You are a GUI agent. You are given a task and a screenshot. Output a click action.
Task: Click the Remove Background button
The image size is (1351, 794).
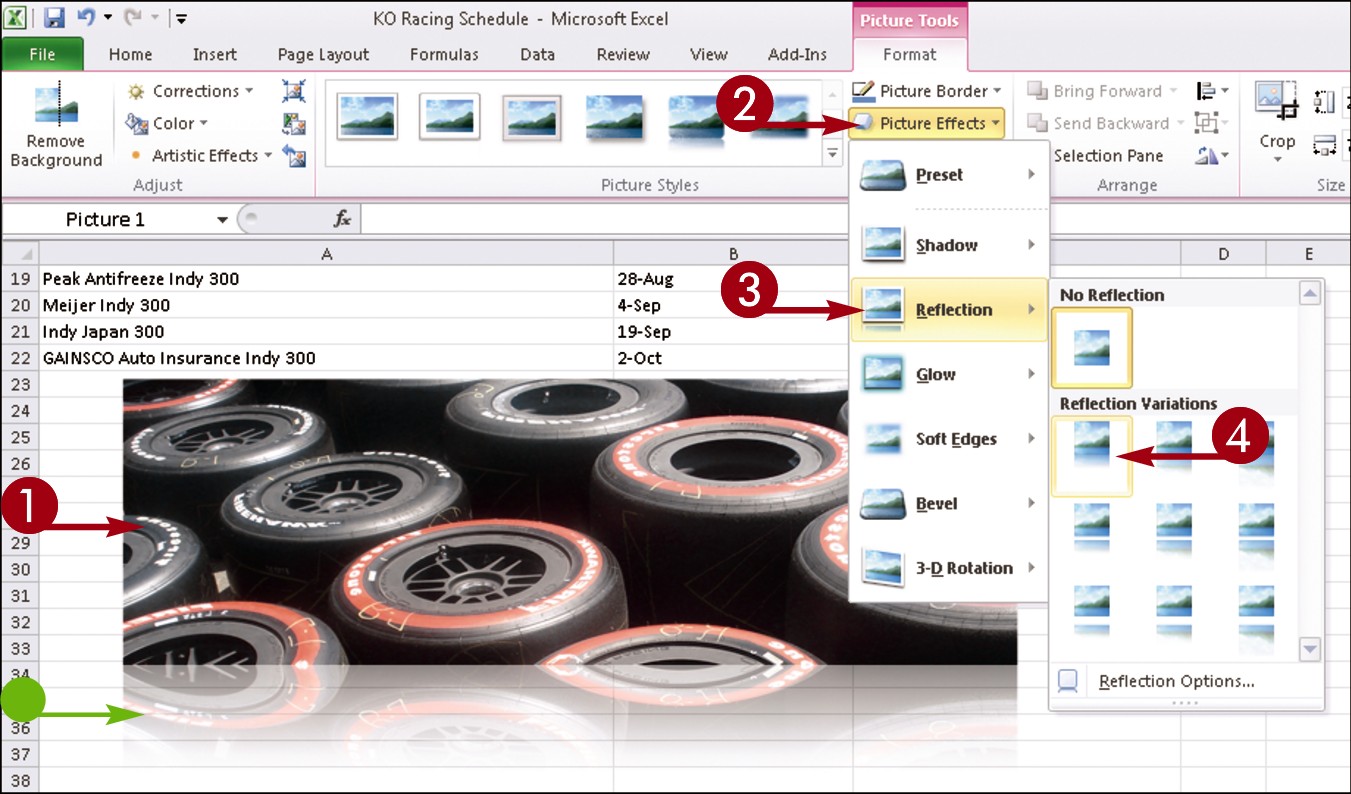click(x=56, y=125)
